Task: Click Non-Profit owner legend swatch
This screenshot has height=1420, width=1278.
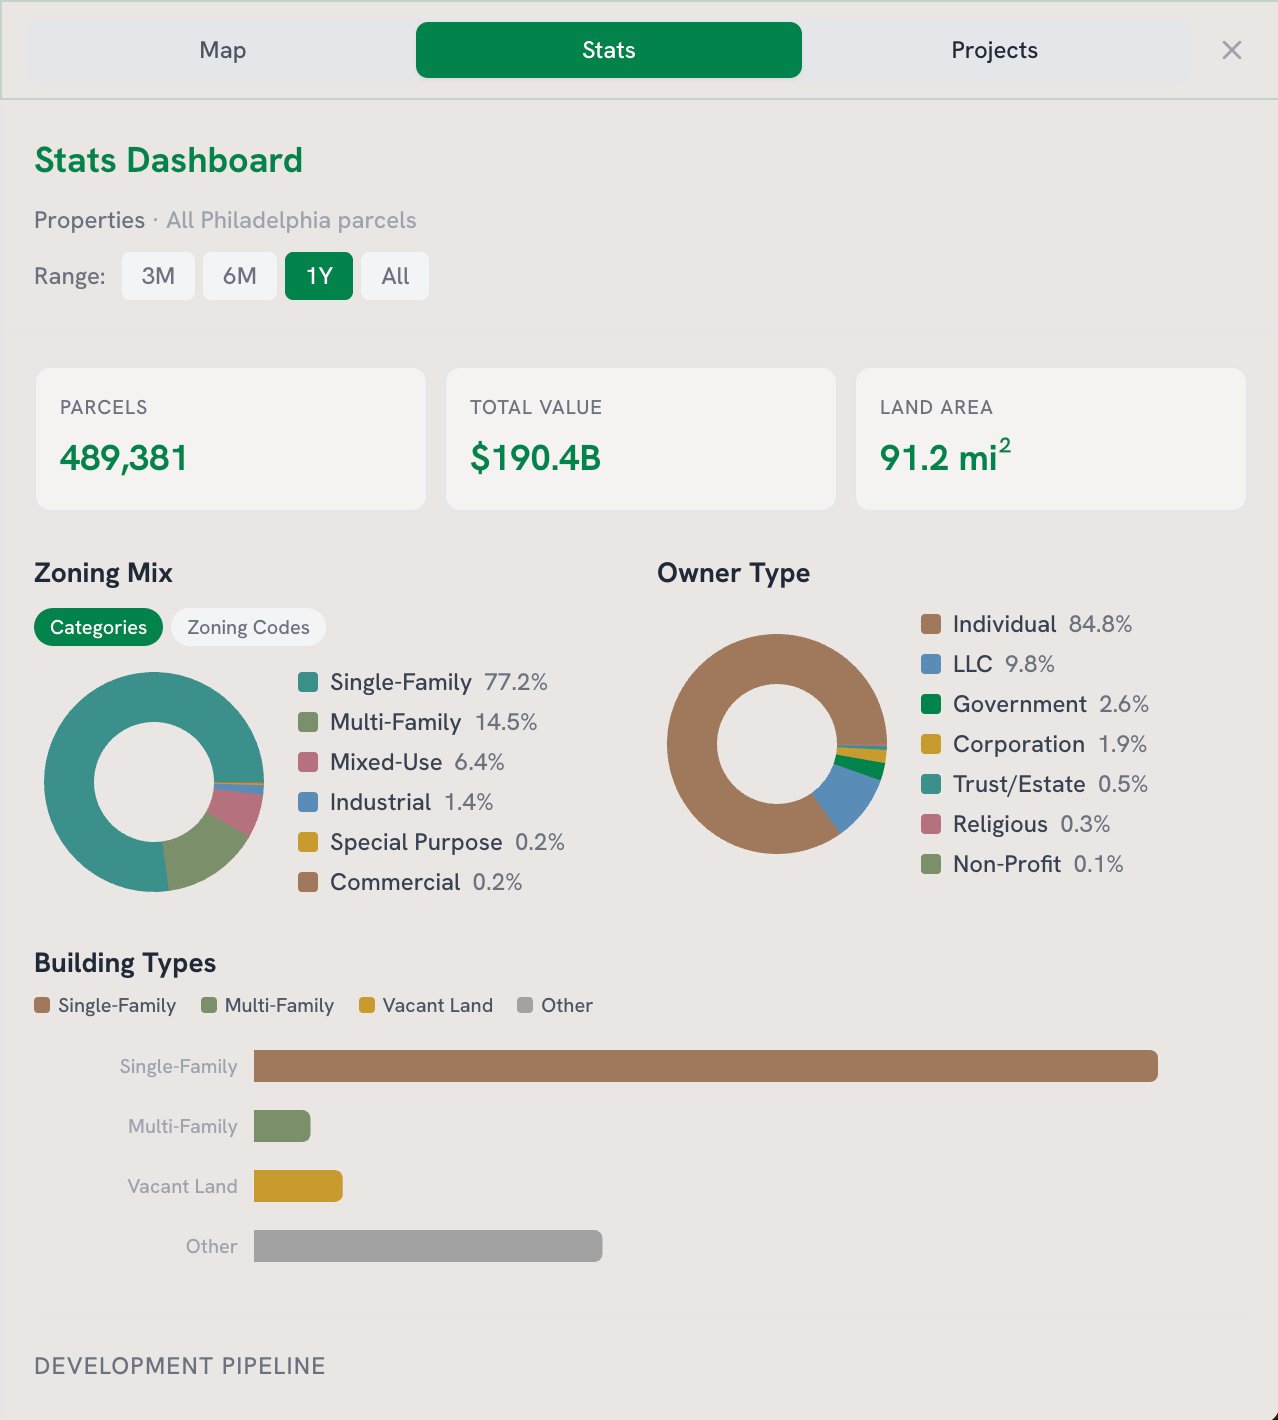Action: pyautogui.click(x=931, y=864)
